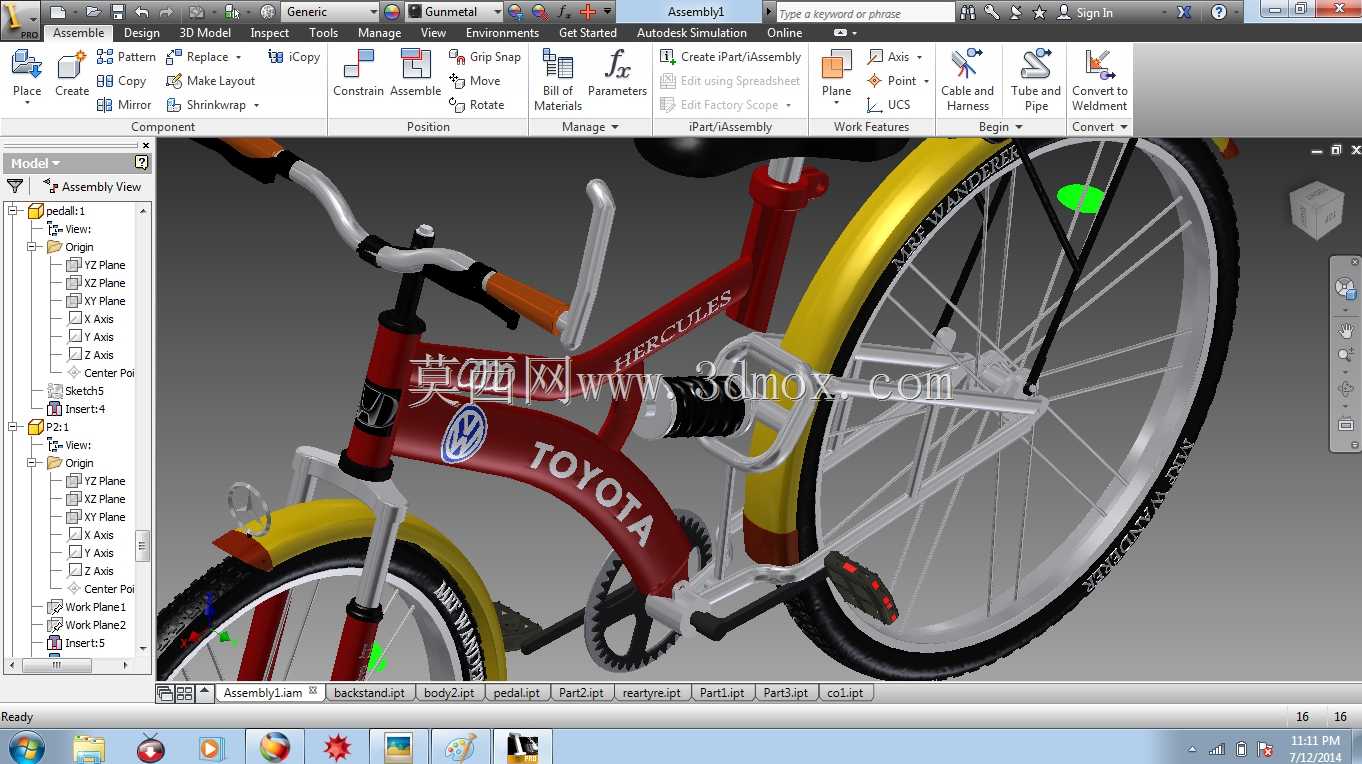Switch to the pedal.ipt document tab
This screenshot has height=764, width=1362.
516,692
